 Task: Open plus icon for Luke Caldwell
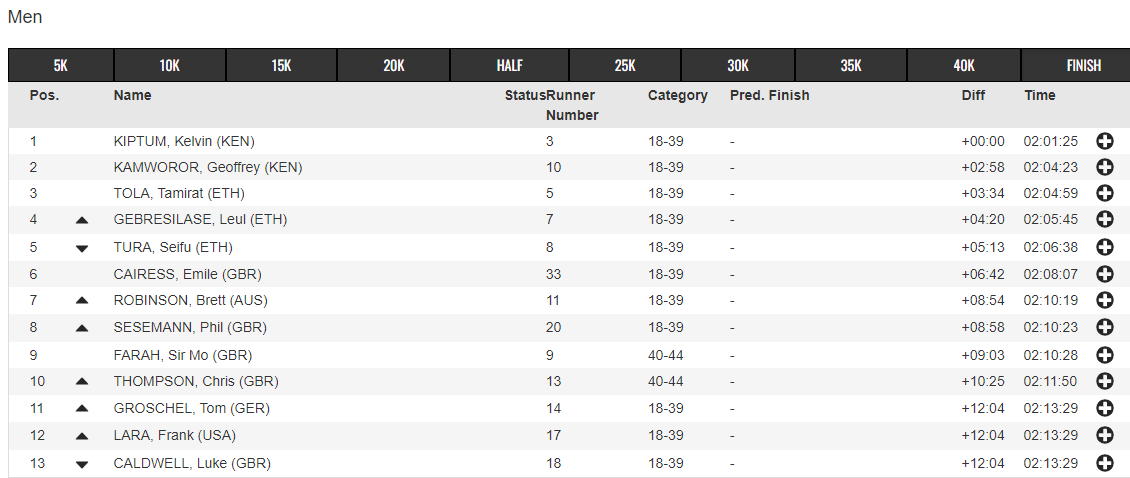point(1104,464)
